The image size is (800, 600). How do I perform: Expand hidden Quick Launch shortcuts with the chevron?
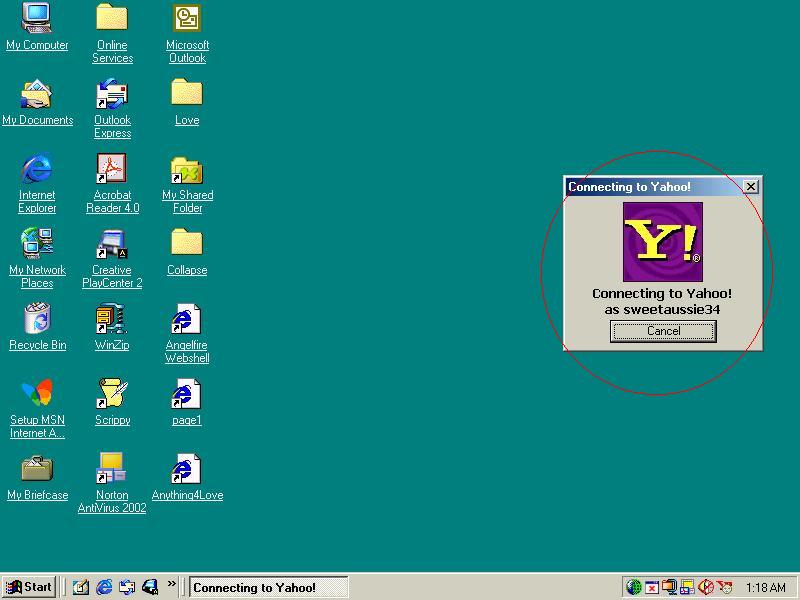(x=172, y=585)
